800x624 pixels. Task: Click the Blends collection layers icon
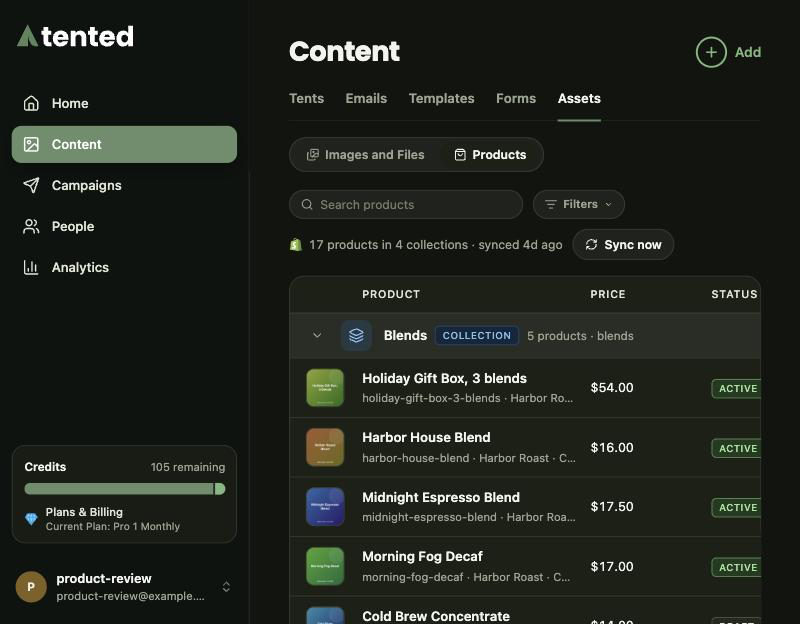[356, 336]
